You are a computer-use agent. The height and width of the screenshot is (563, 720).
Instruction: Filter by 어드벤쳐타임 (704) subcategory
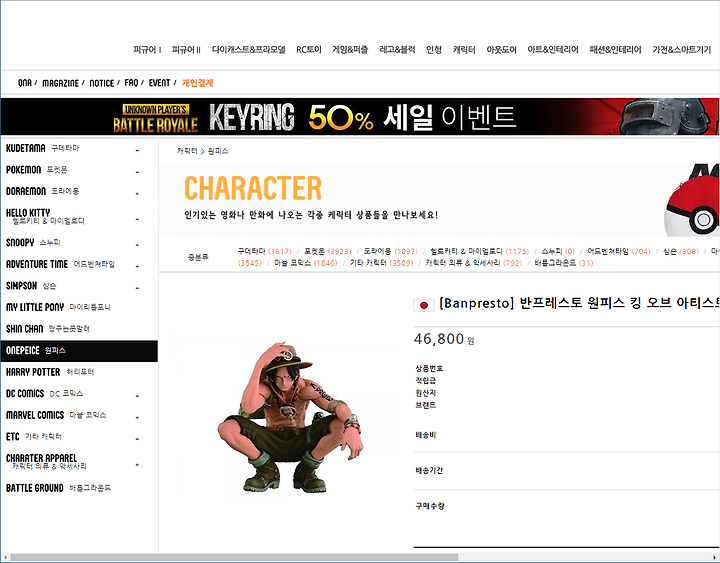tap(619, 251)
